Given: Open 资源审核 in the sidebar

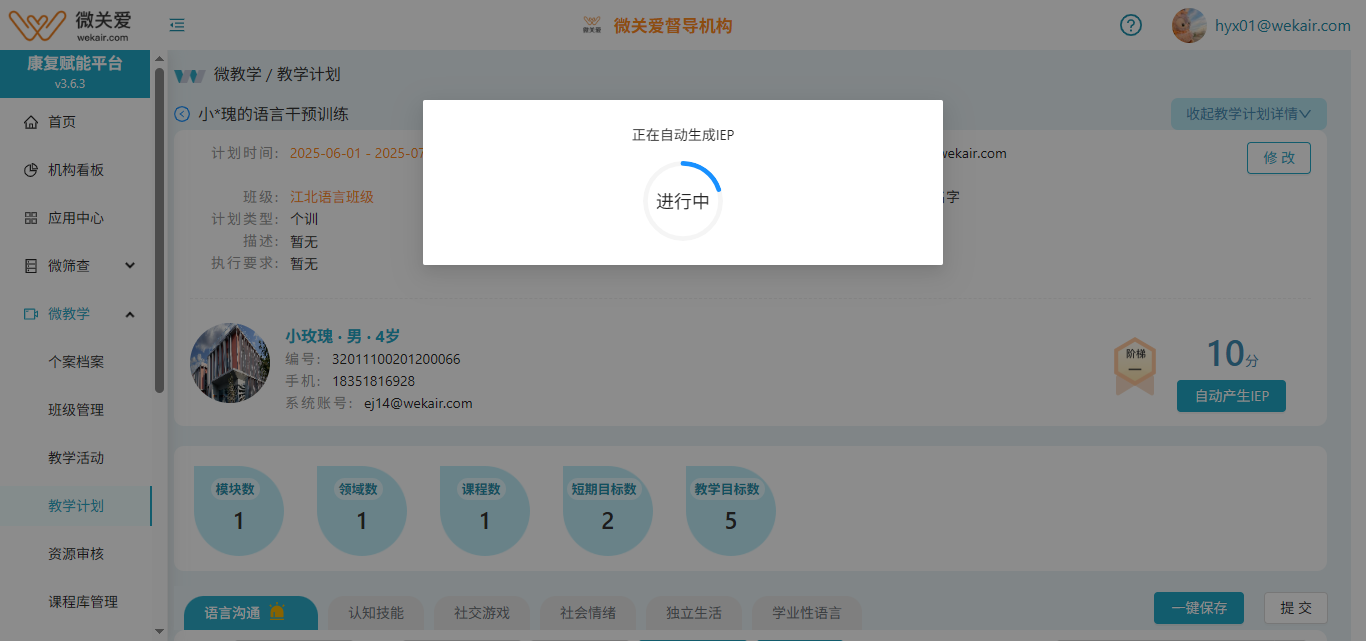Looking at the screenshot, I should [76, 554].
